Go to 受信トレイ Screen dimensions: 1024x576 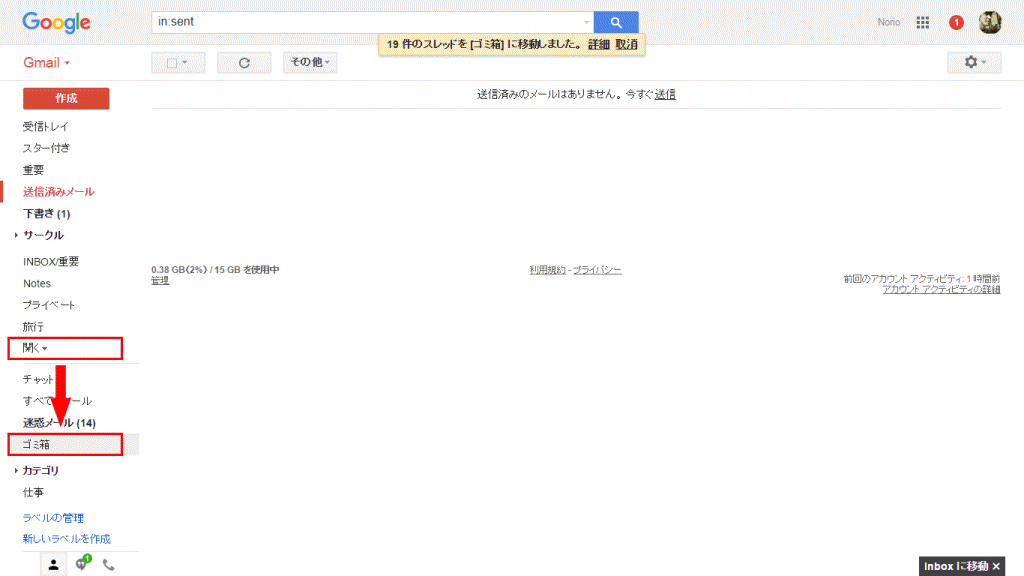tap(46, 127)
